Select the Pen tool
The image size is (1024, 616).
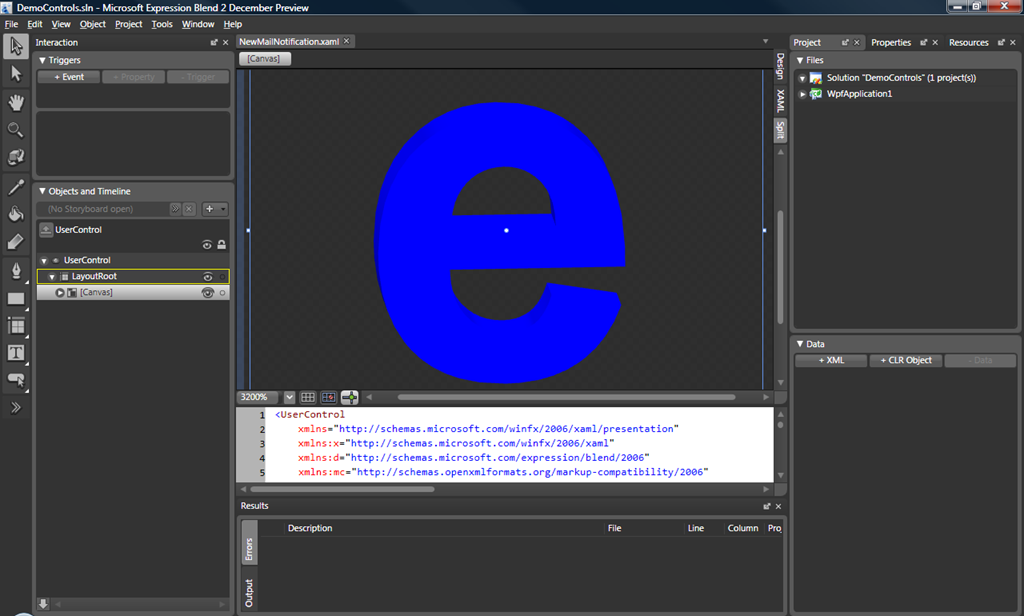pyautogui.click(x=16, y=270)
